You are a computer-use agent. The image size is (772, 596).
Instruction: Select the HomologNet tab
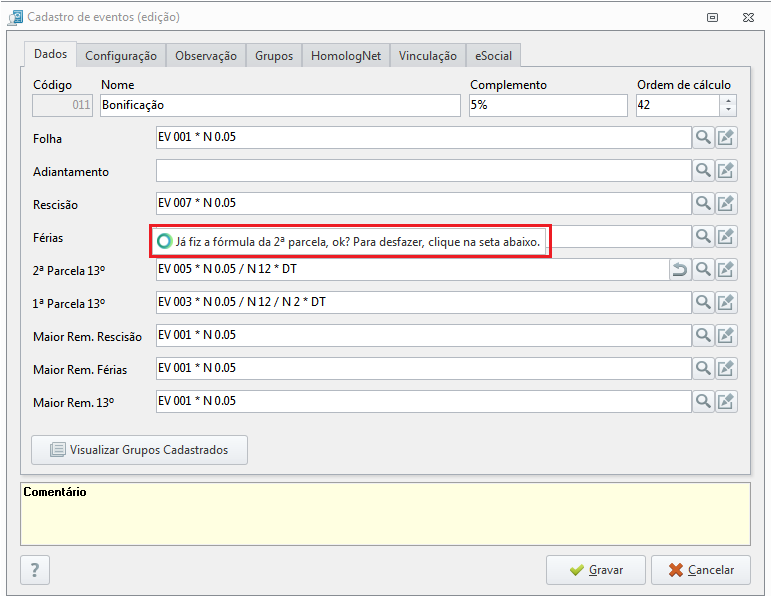click(346, 56)
